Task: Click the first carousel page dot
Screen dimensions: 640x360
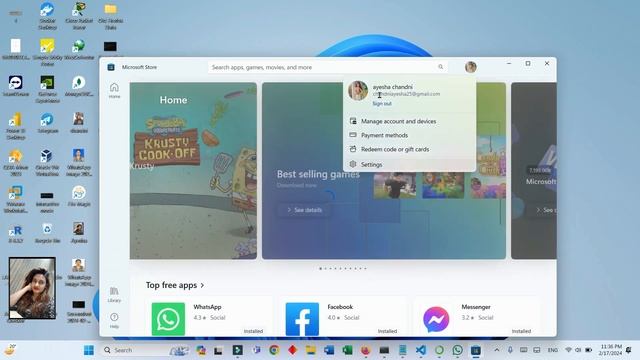Action: pos(320,269)
